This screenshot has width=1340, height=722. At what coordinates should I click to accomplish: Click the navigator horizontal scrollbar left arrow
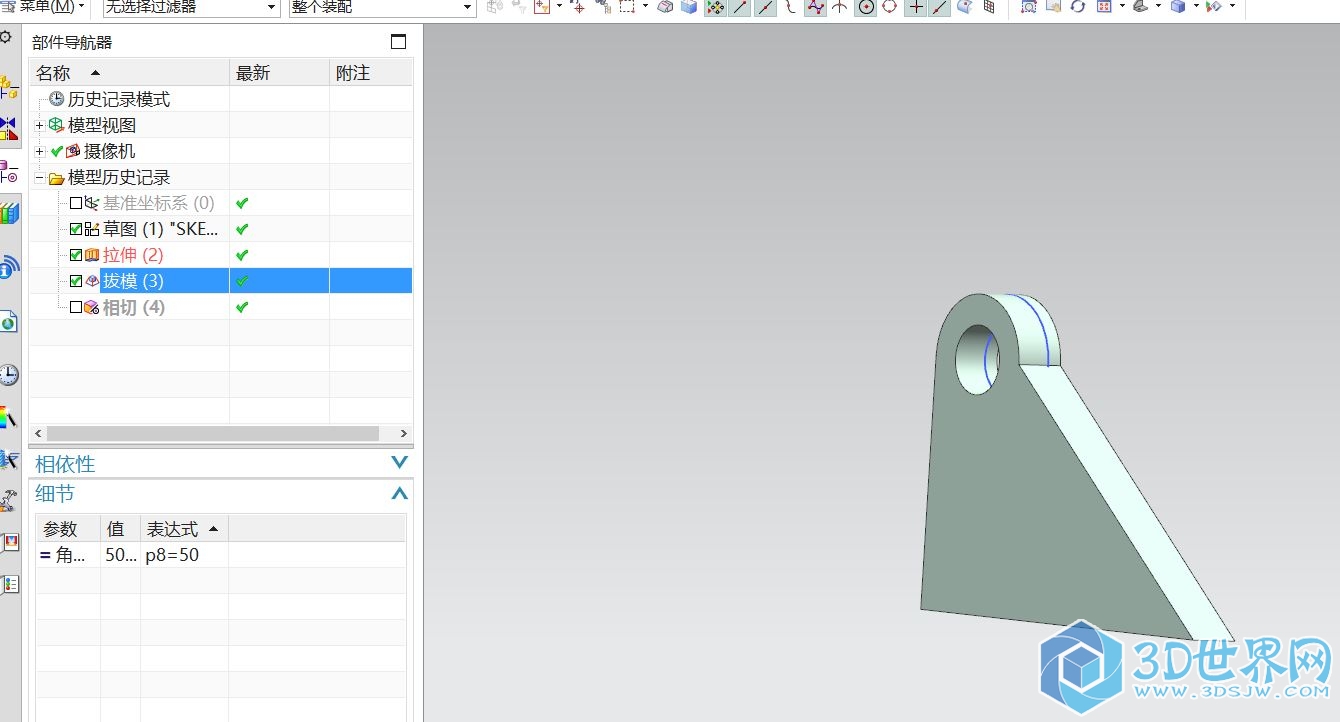click(38, 433)
